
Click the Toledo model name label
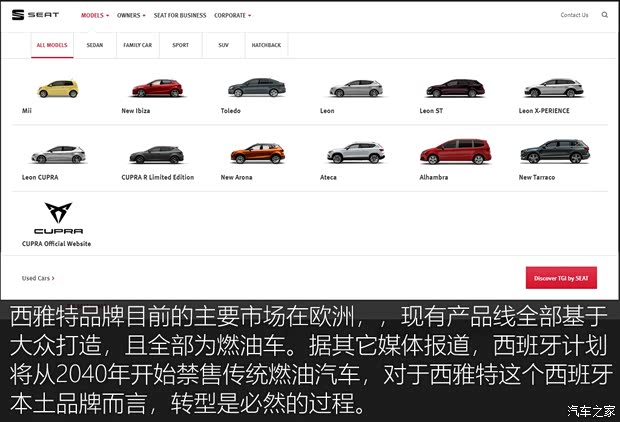point(231,111)
